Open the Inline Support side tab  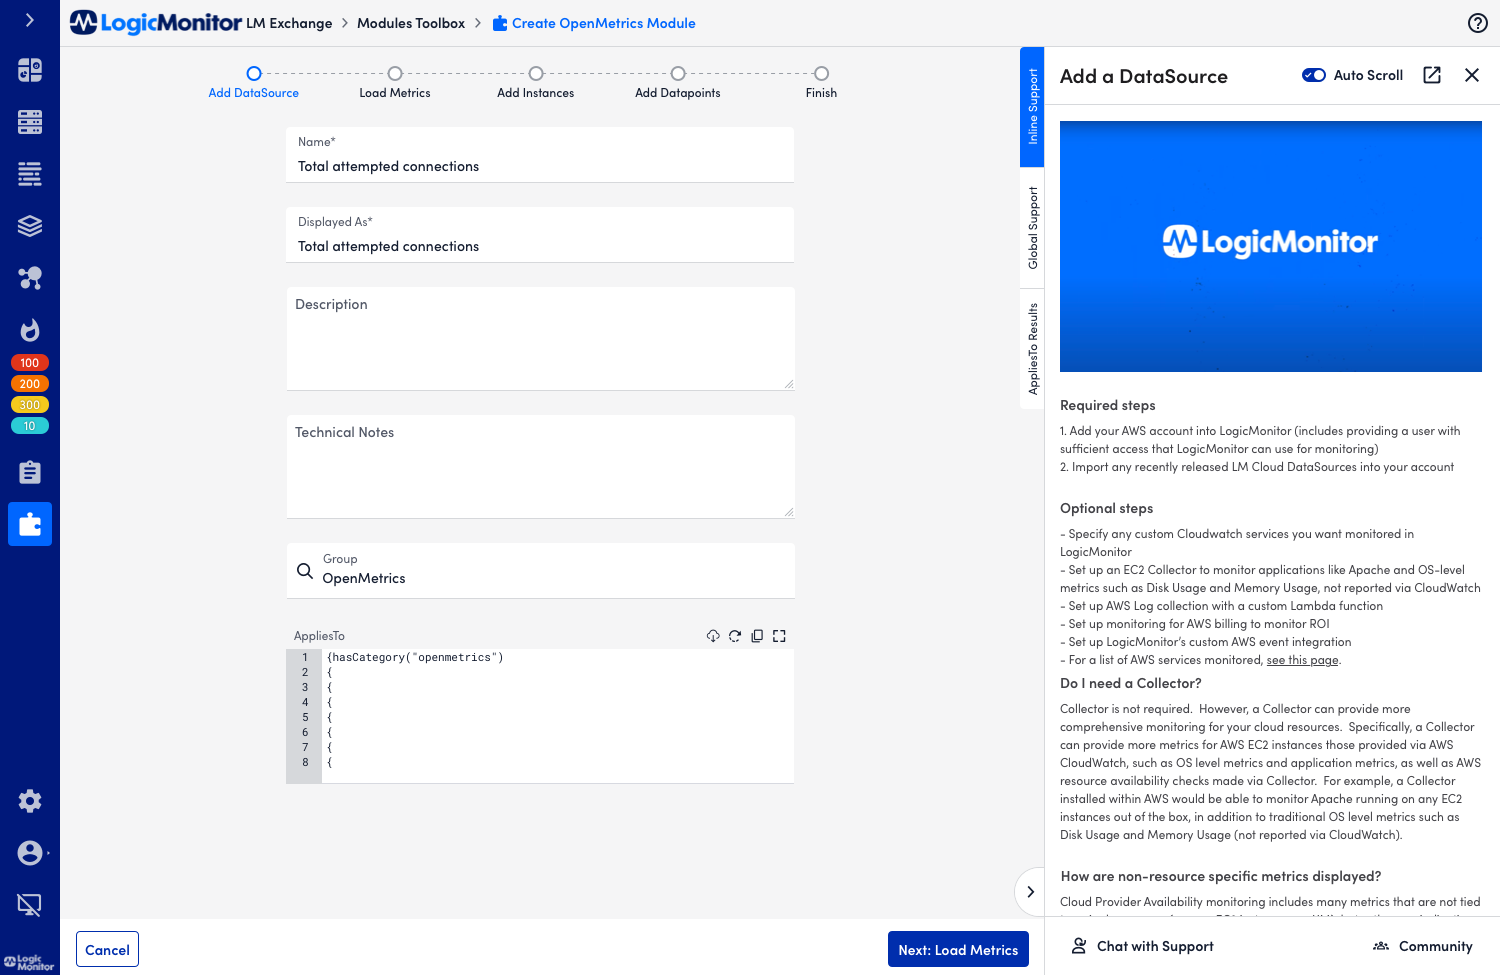pyautogui.click(x=1032, y=107)
